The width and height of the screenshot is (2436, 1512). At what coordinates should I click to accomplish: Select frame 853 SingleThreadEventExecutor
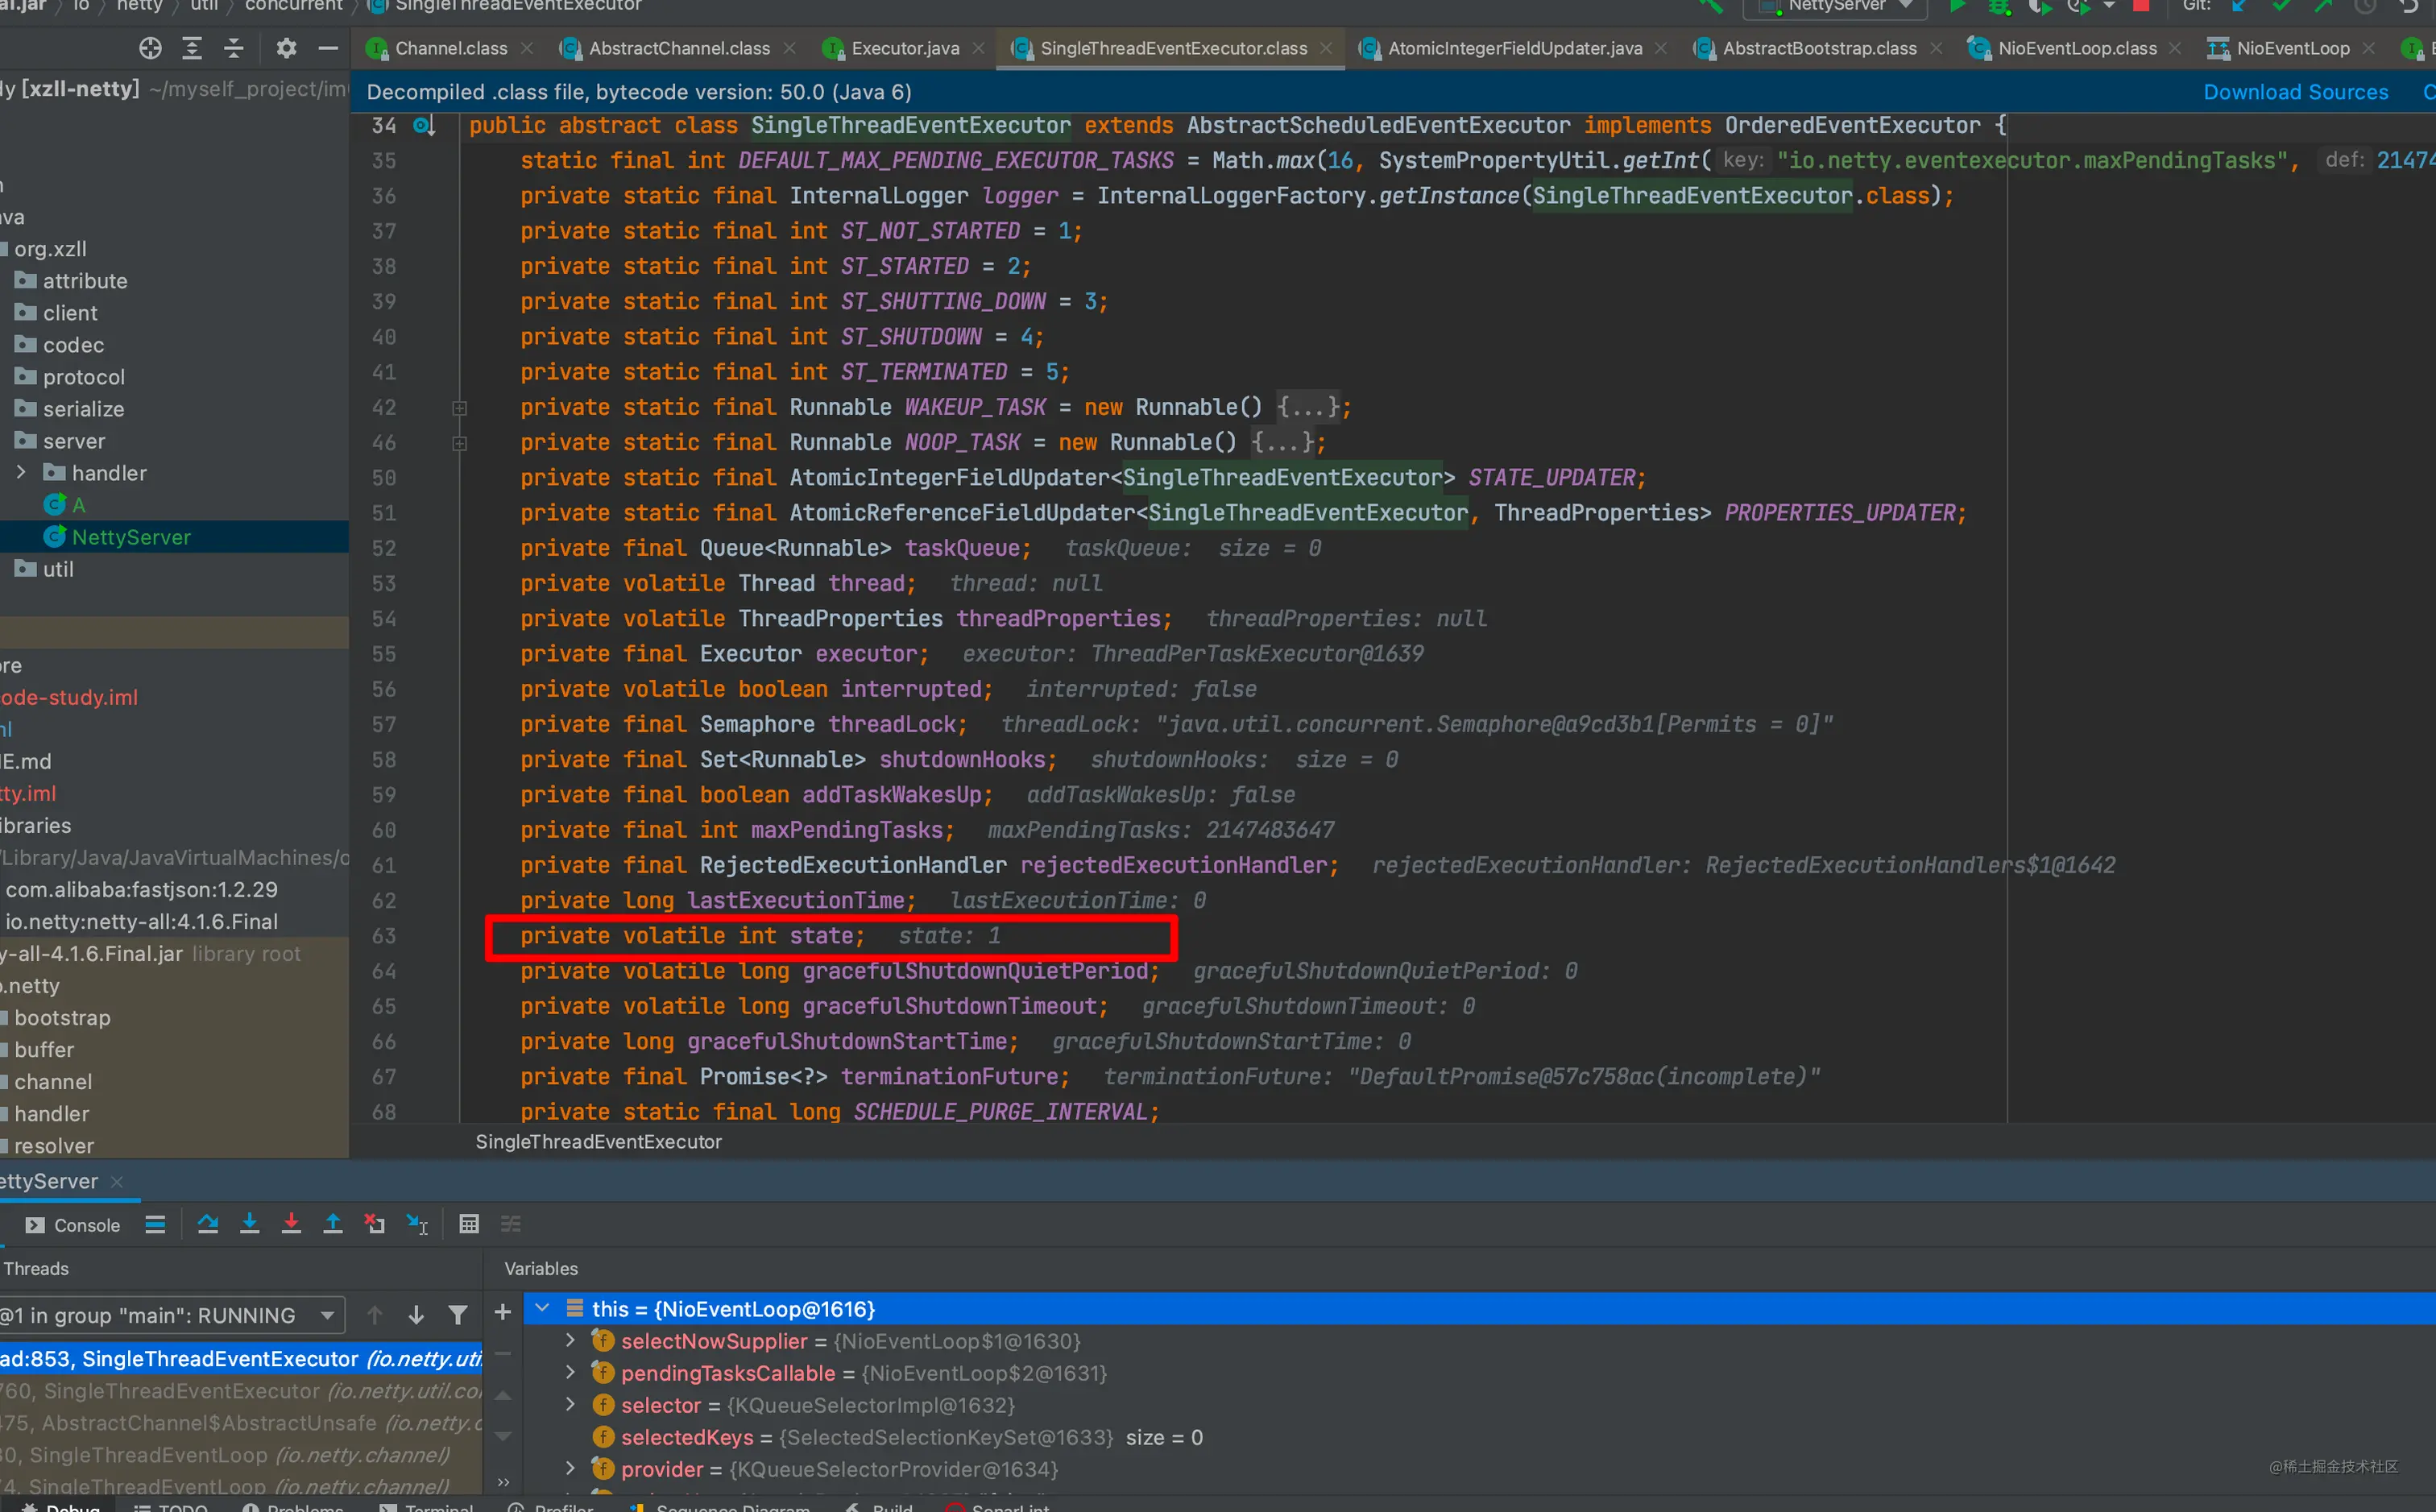[x=241, y=1358]
